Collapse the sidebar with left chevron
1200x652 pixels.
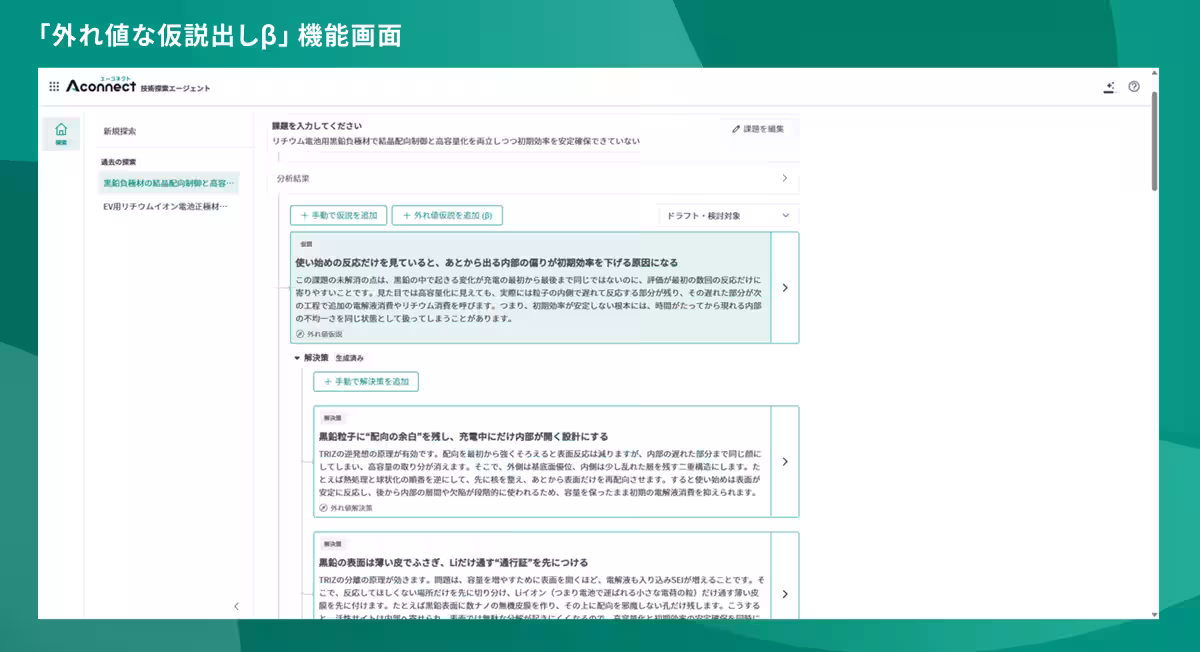236,606
